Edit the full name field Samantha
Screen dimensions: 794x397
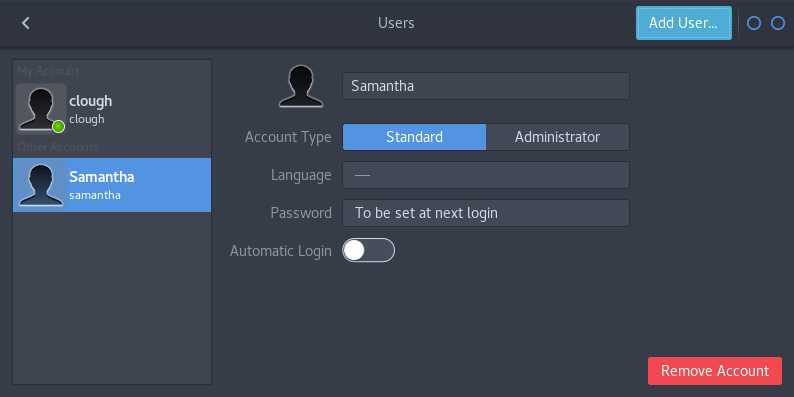pyautogui.click(x=486, y=86)
